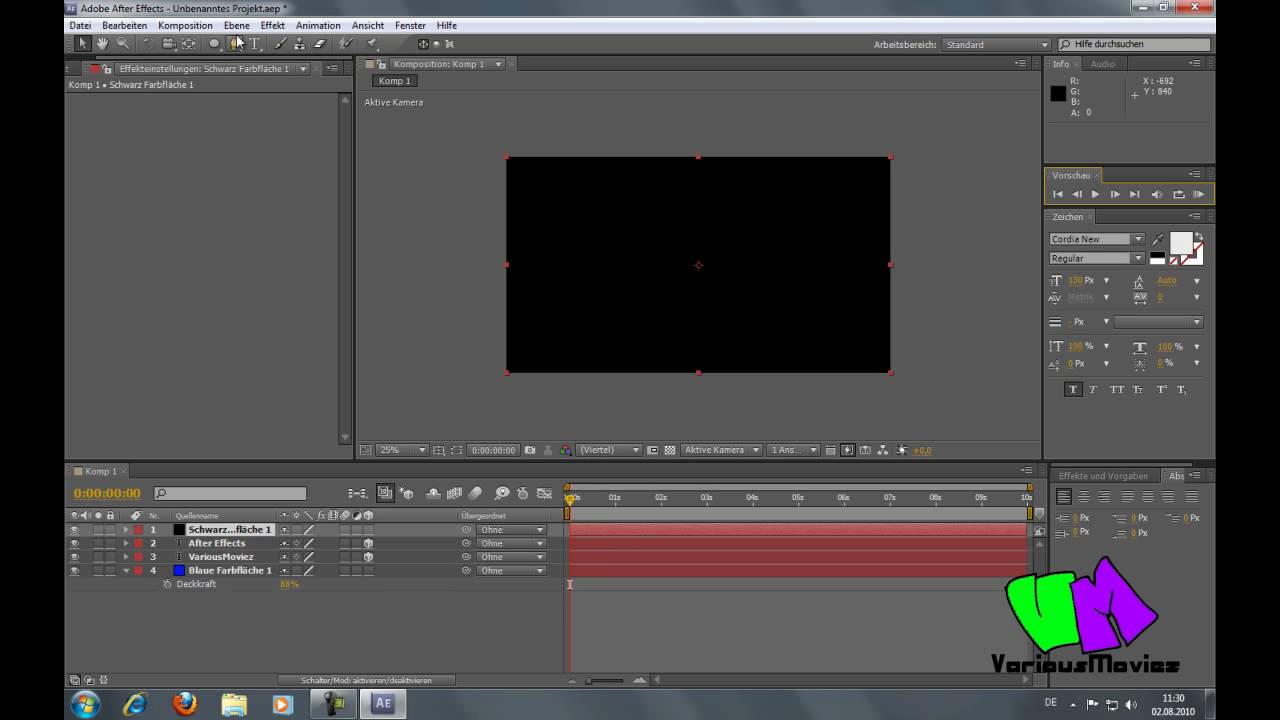Select the Text tool

pyautogui.click(x=254, y=44)
